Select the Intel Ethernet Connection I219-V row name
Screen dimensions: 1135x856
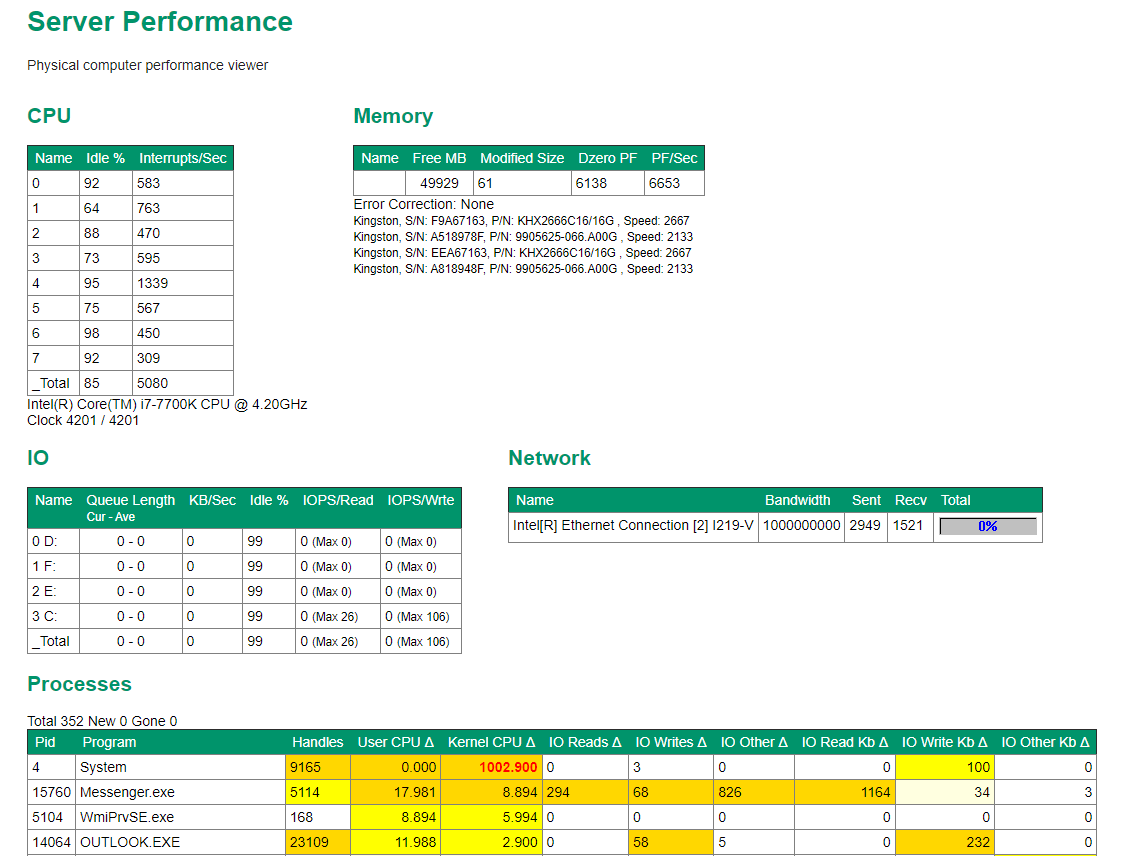pyautogui.click(x=633, y=526)
